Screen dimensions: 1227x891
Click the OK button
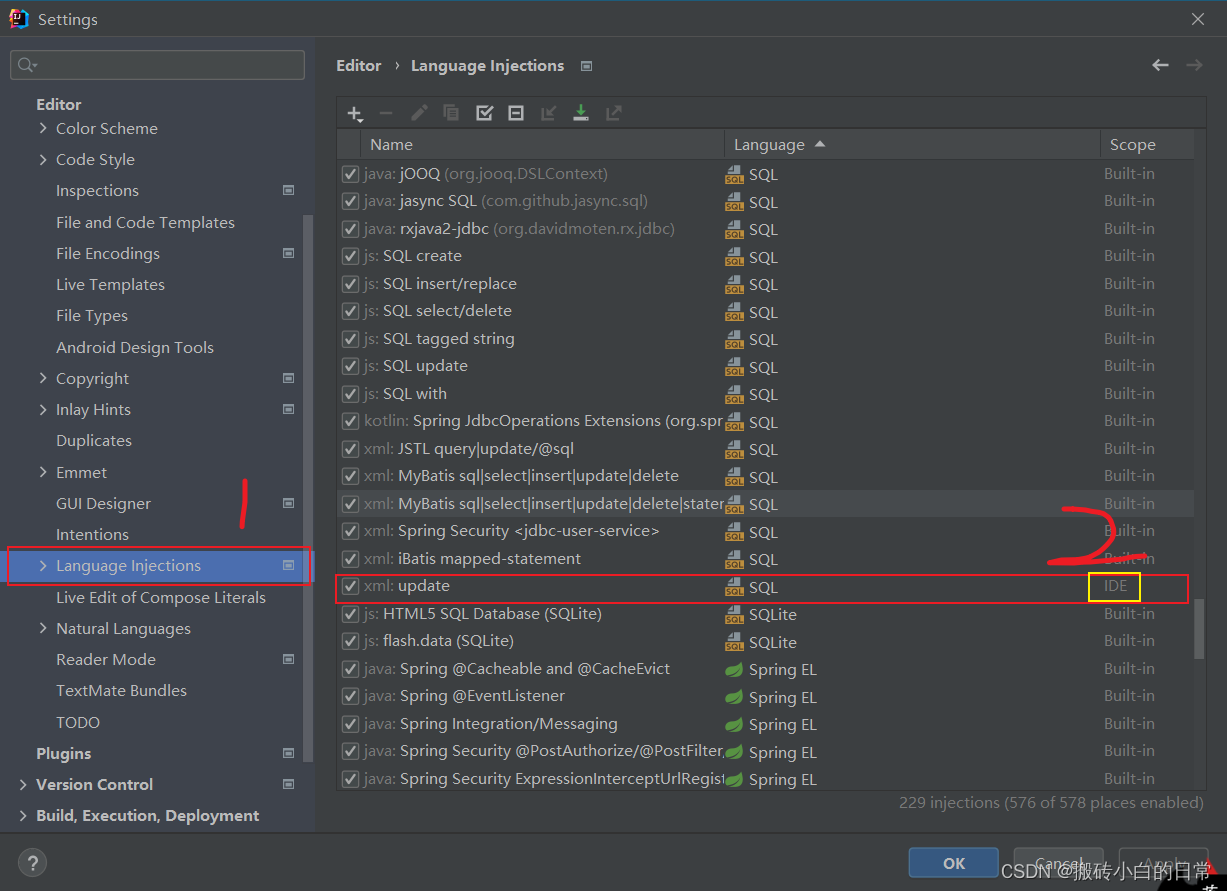tap(953, 862)
